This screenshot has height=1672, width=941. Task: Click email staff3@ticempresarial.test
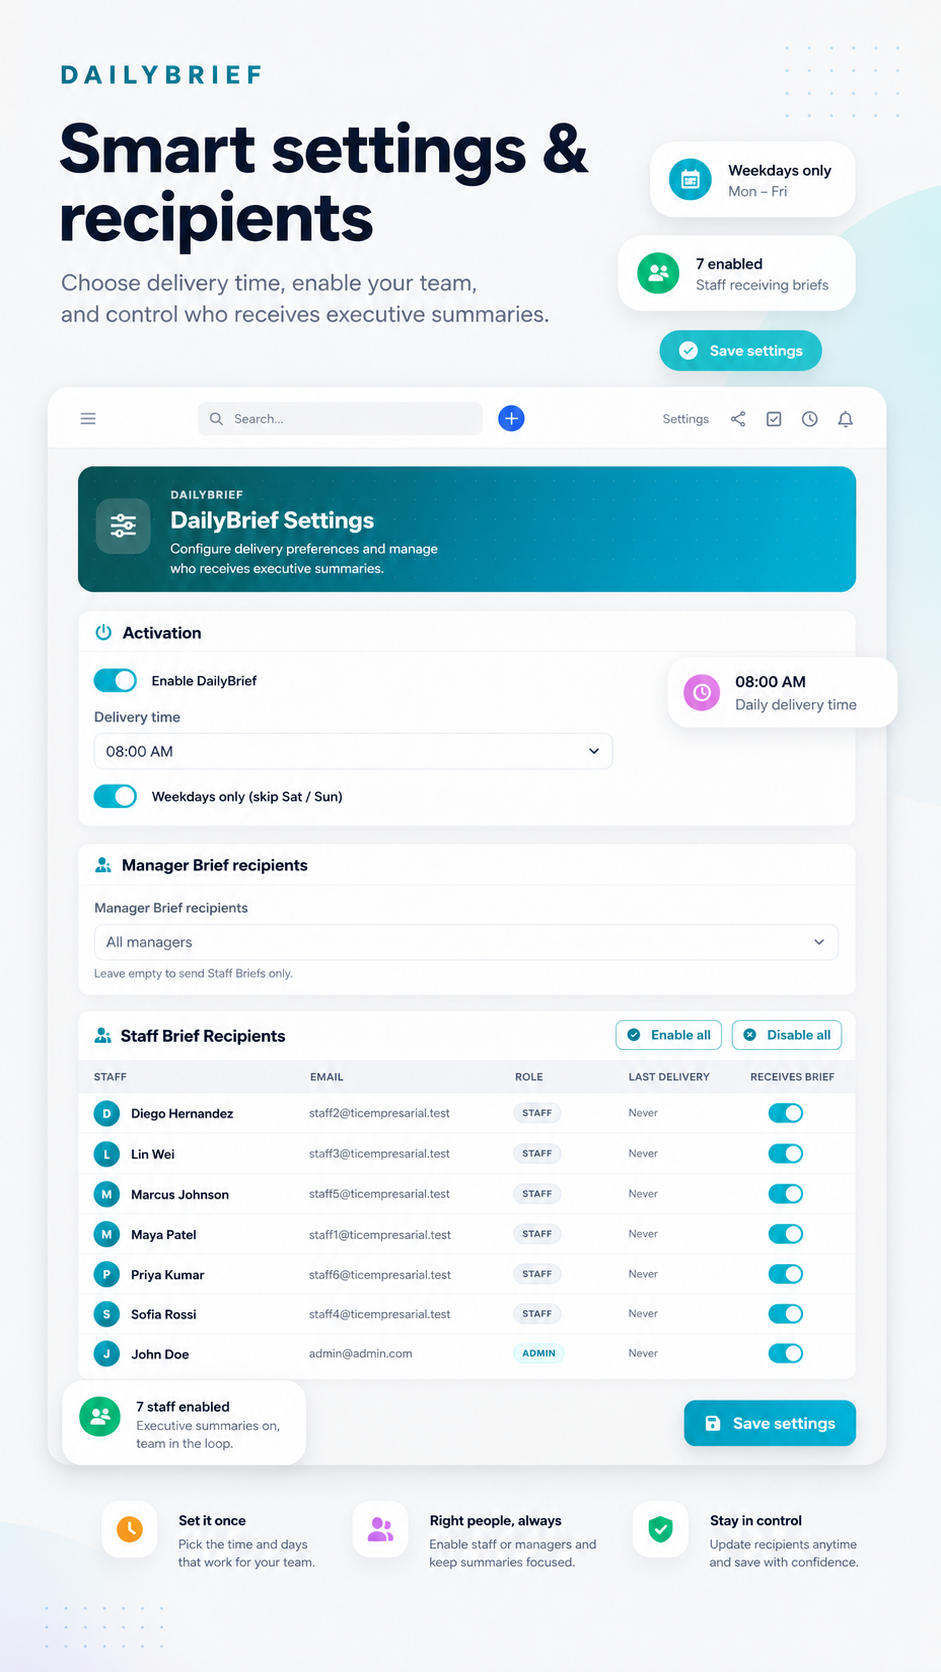pyautogui.click(x=379, y=1153)
